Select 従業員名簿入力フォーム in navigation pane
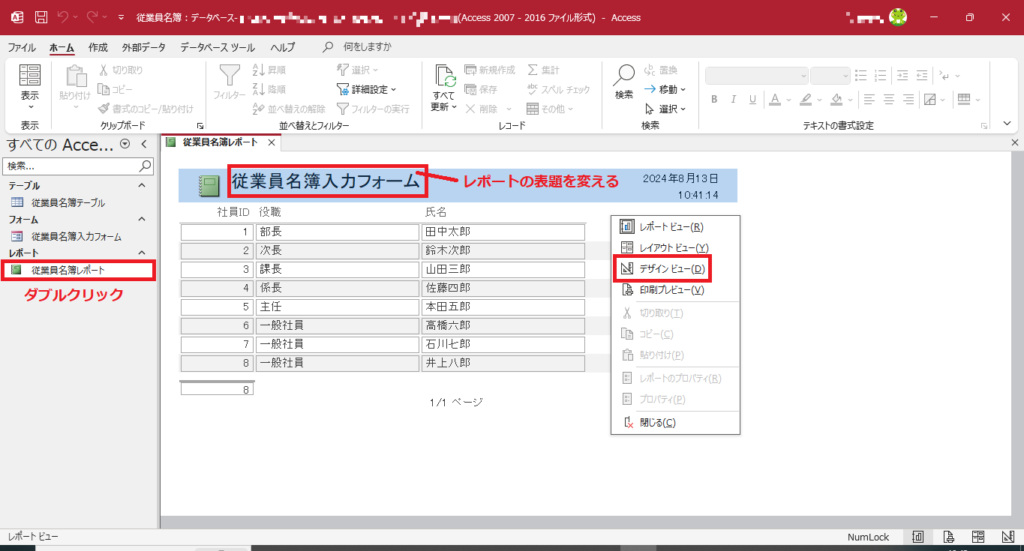The width and height of the screenshot is (1024, 551). [x=76, y=236]
